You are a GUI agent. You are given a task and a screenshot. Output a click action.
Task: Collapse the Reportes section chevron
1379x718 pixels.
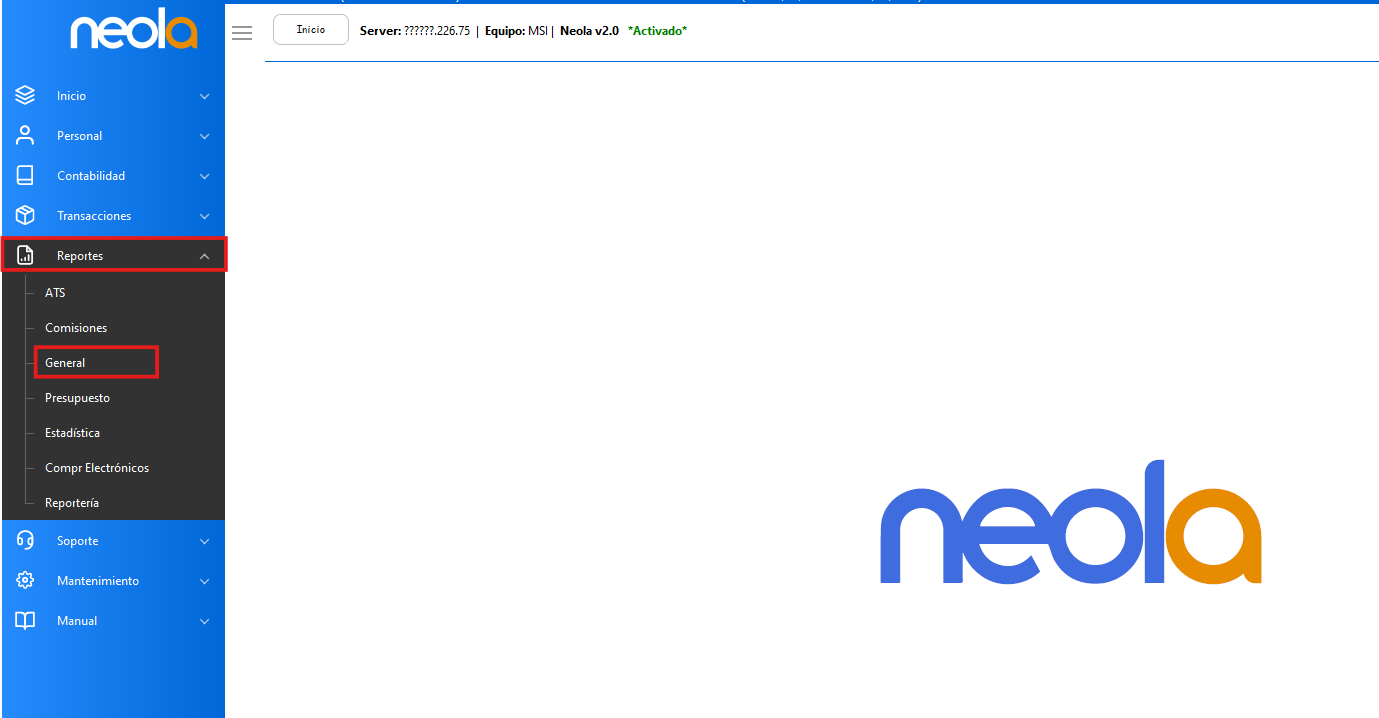click(x=204, y=256)
